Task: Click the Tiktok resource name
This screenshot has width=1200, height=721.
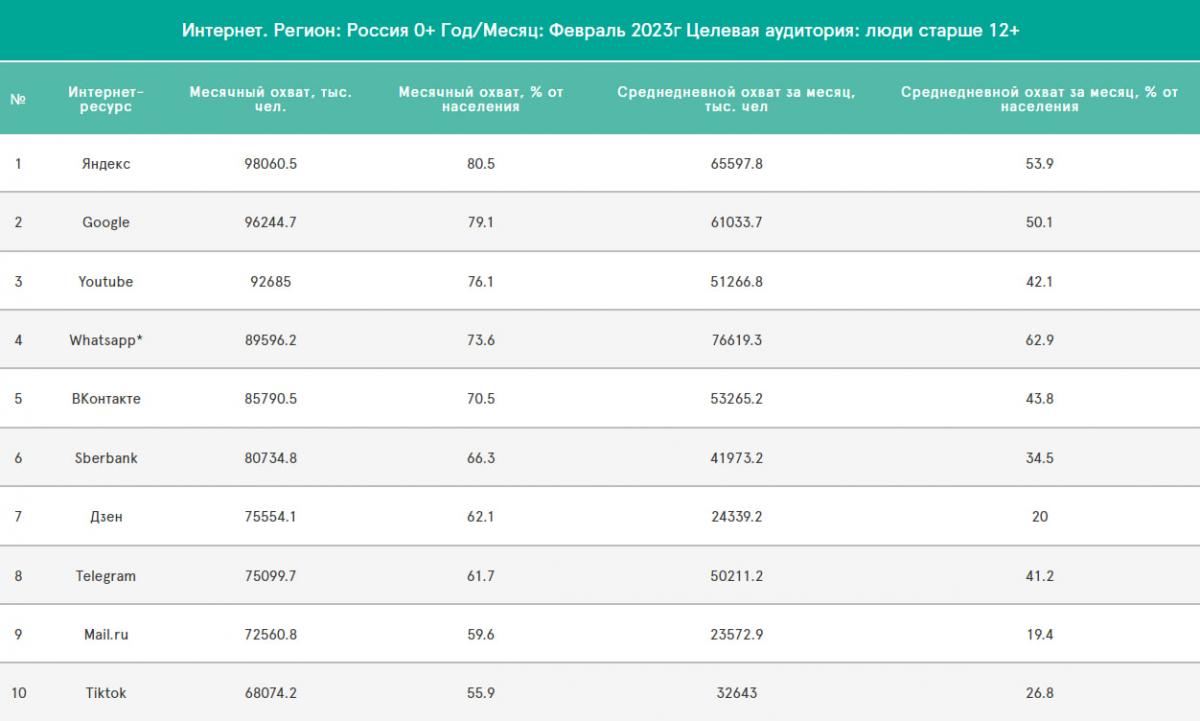Action: tap(106, 693)
